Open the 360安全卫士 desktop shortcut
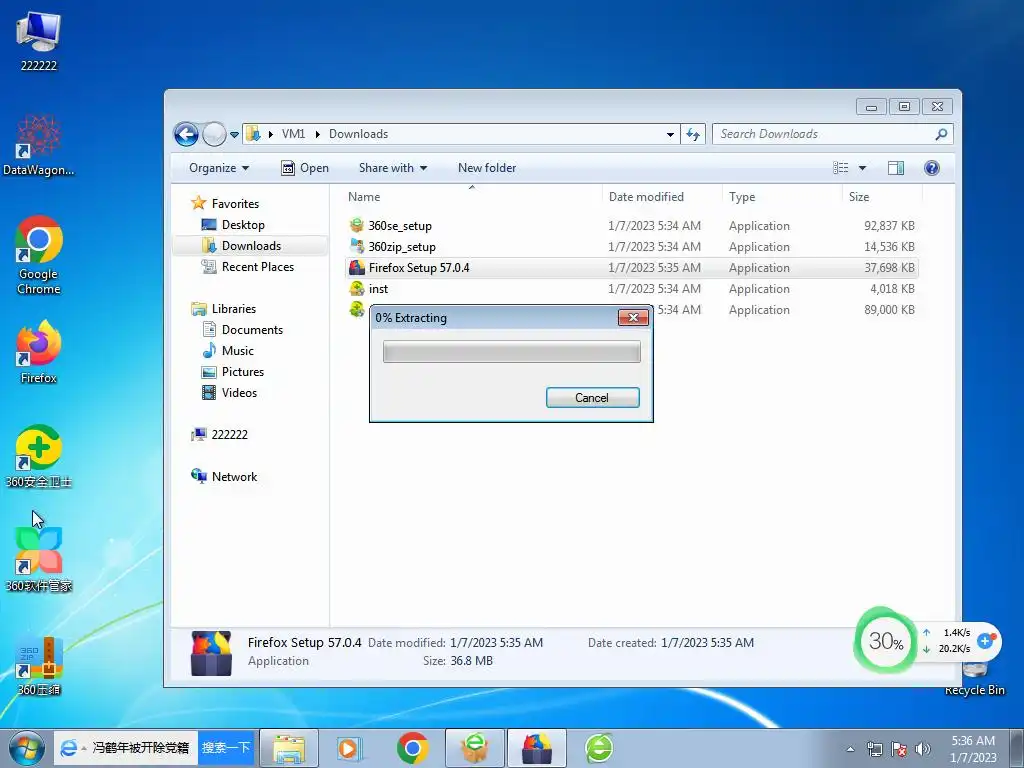The height and width of the screenshot is (768, 1024). (39, 456)
